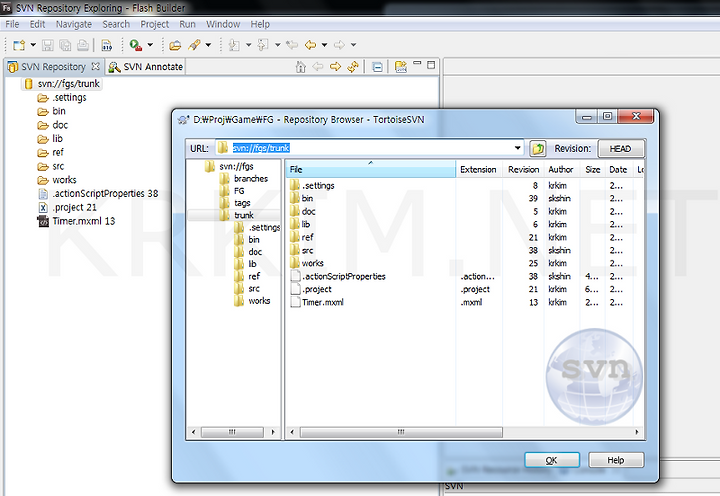This screenshot has height=496, width=720.
Task: Close the SVN Repository tab
Action: point(95,67)
